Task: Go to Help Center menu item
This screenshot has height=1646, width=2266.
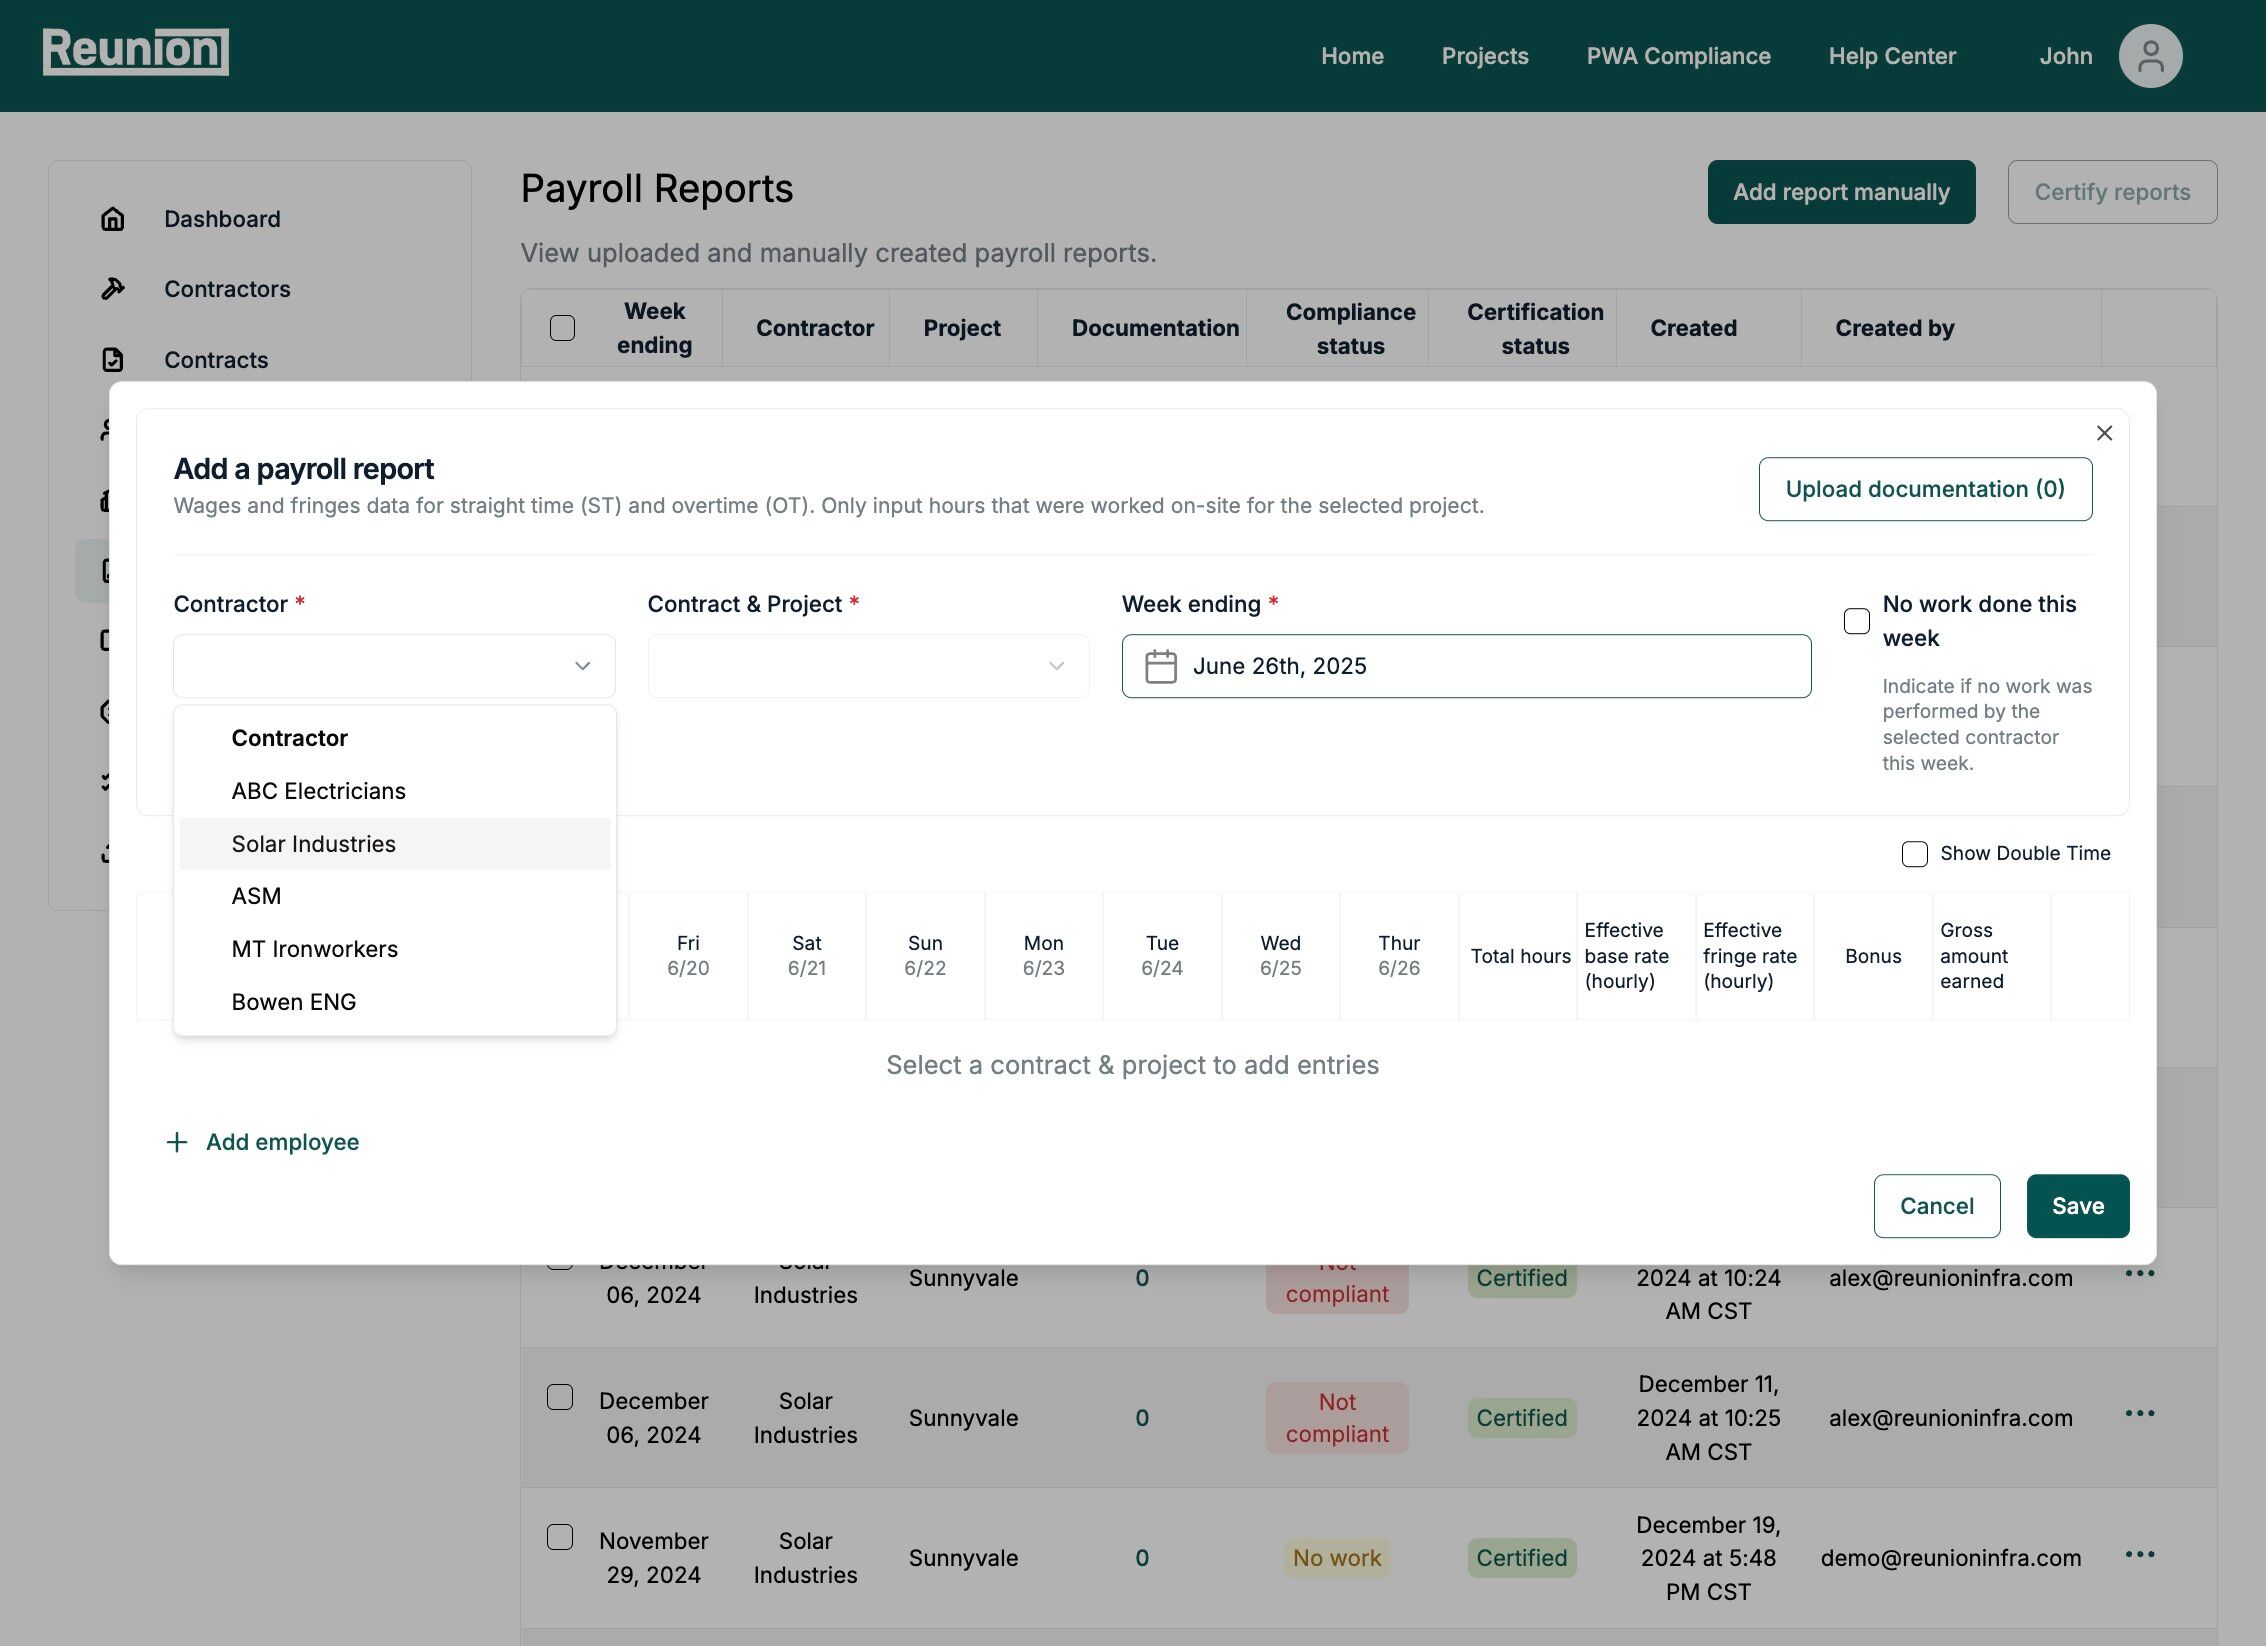Action: pos(1892,56)
